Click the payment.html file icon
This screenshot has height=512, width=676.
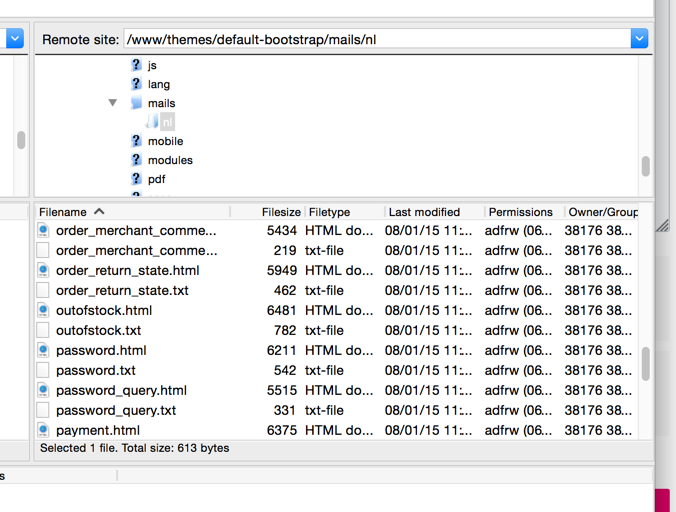[x=43, y=430]
